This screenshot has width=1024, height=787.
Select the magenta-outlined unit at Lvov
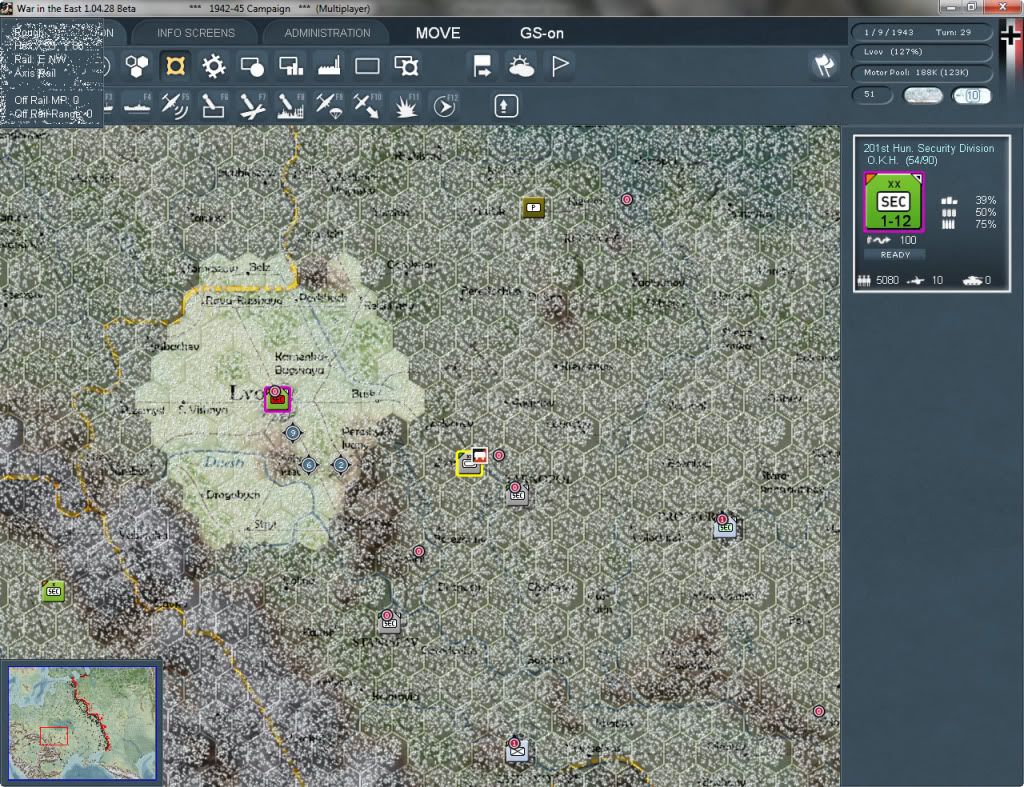pos(277,398)
